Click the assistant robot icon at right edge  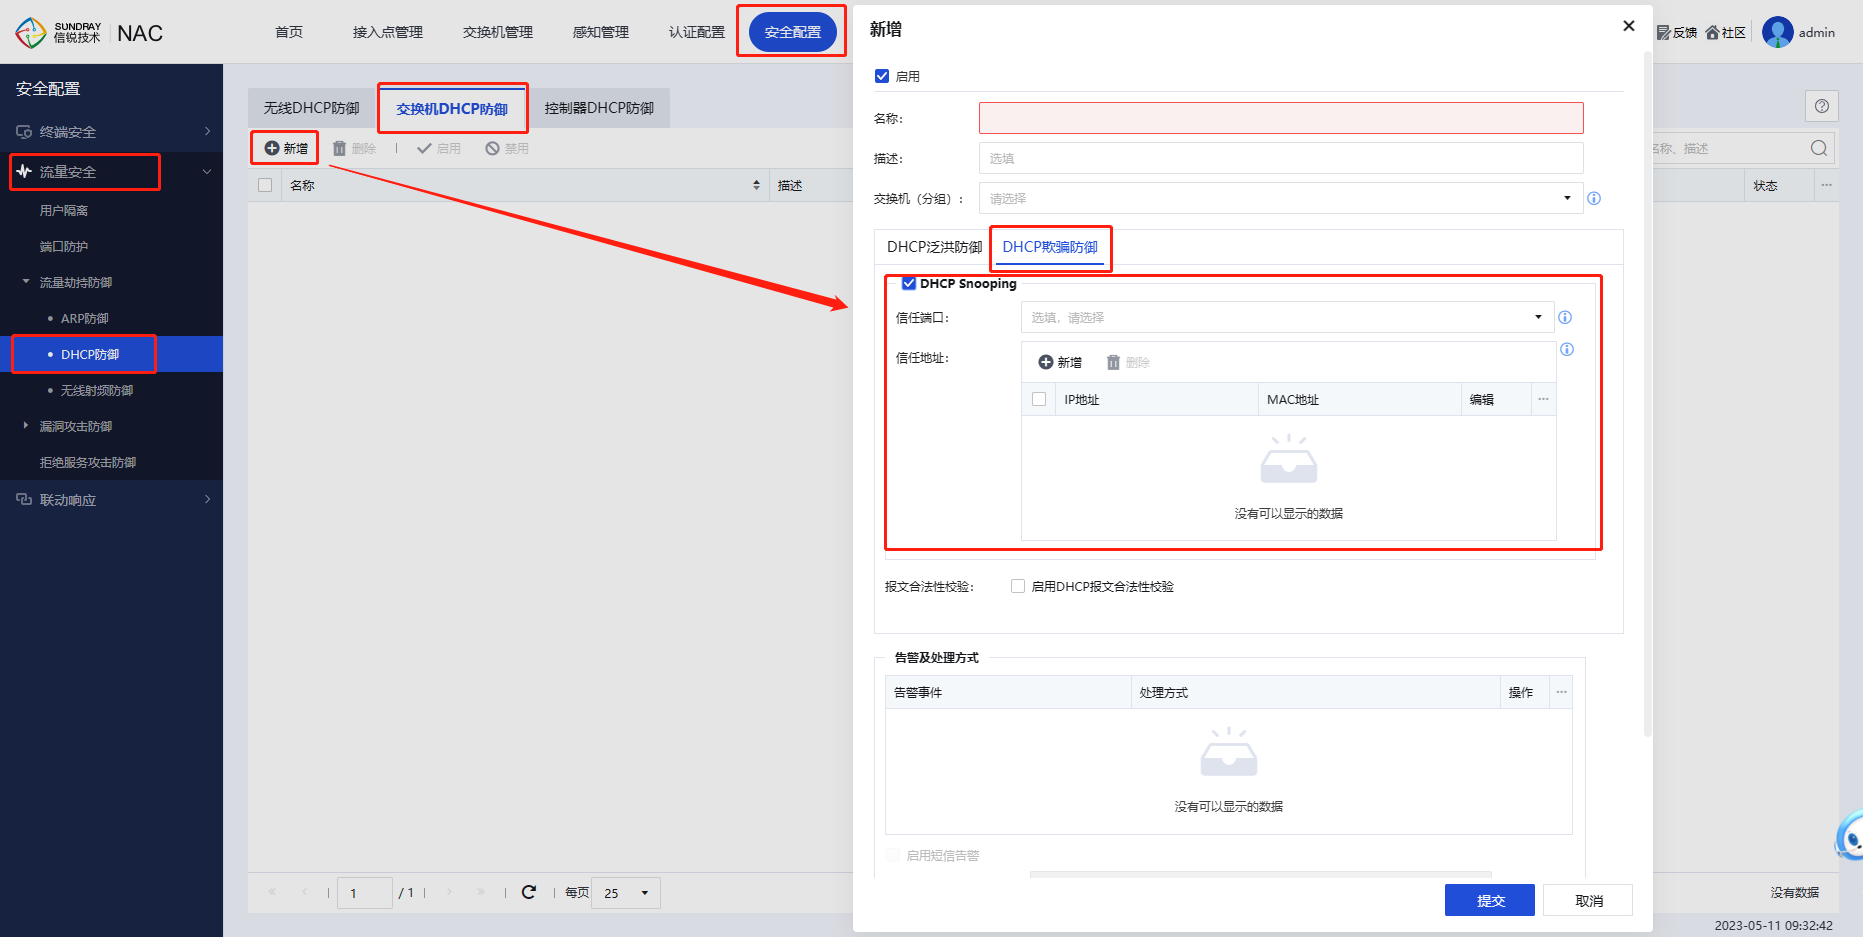point(1850,836)
